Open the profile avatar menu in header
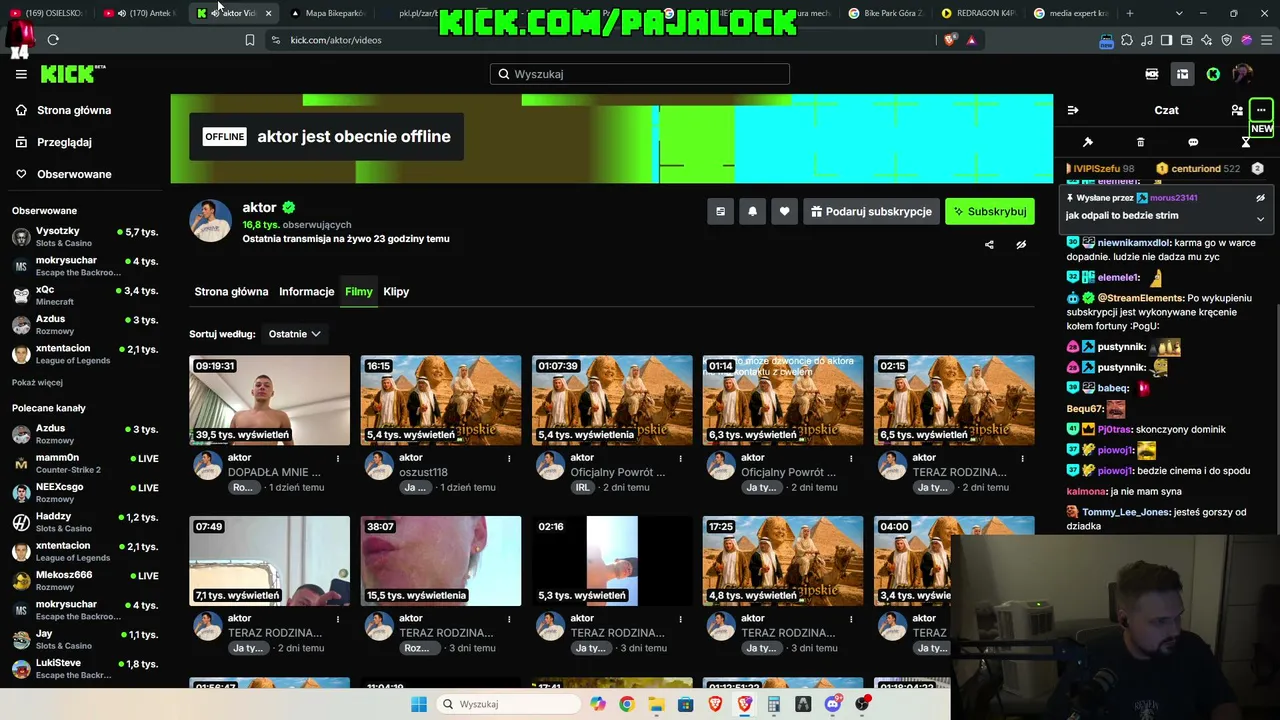 tap(1243, 74)
